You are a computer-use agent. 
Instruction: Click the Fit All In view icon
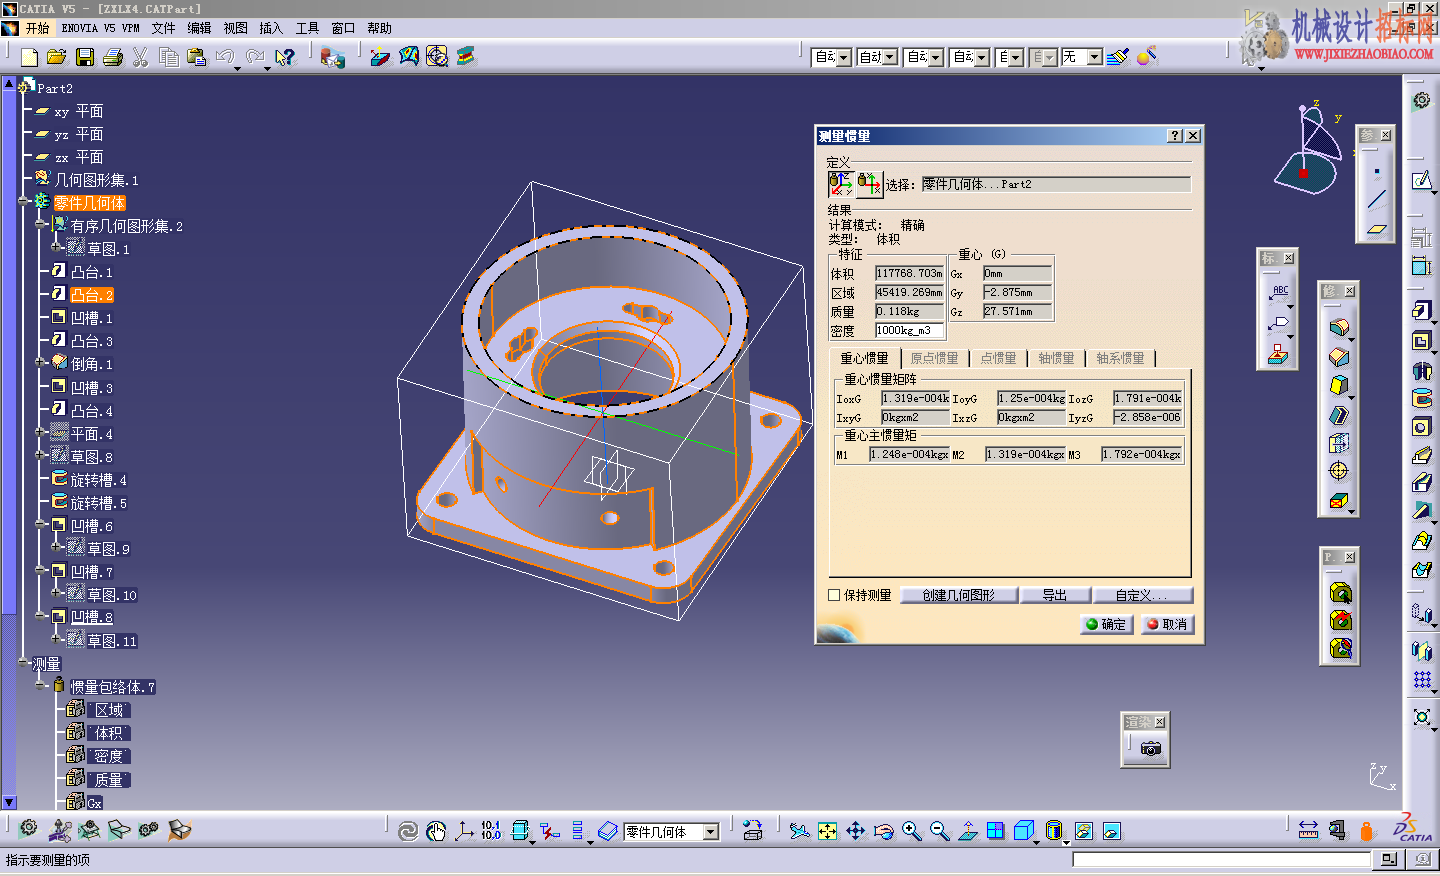827,831
